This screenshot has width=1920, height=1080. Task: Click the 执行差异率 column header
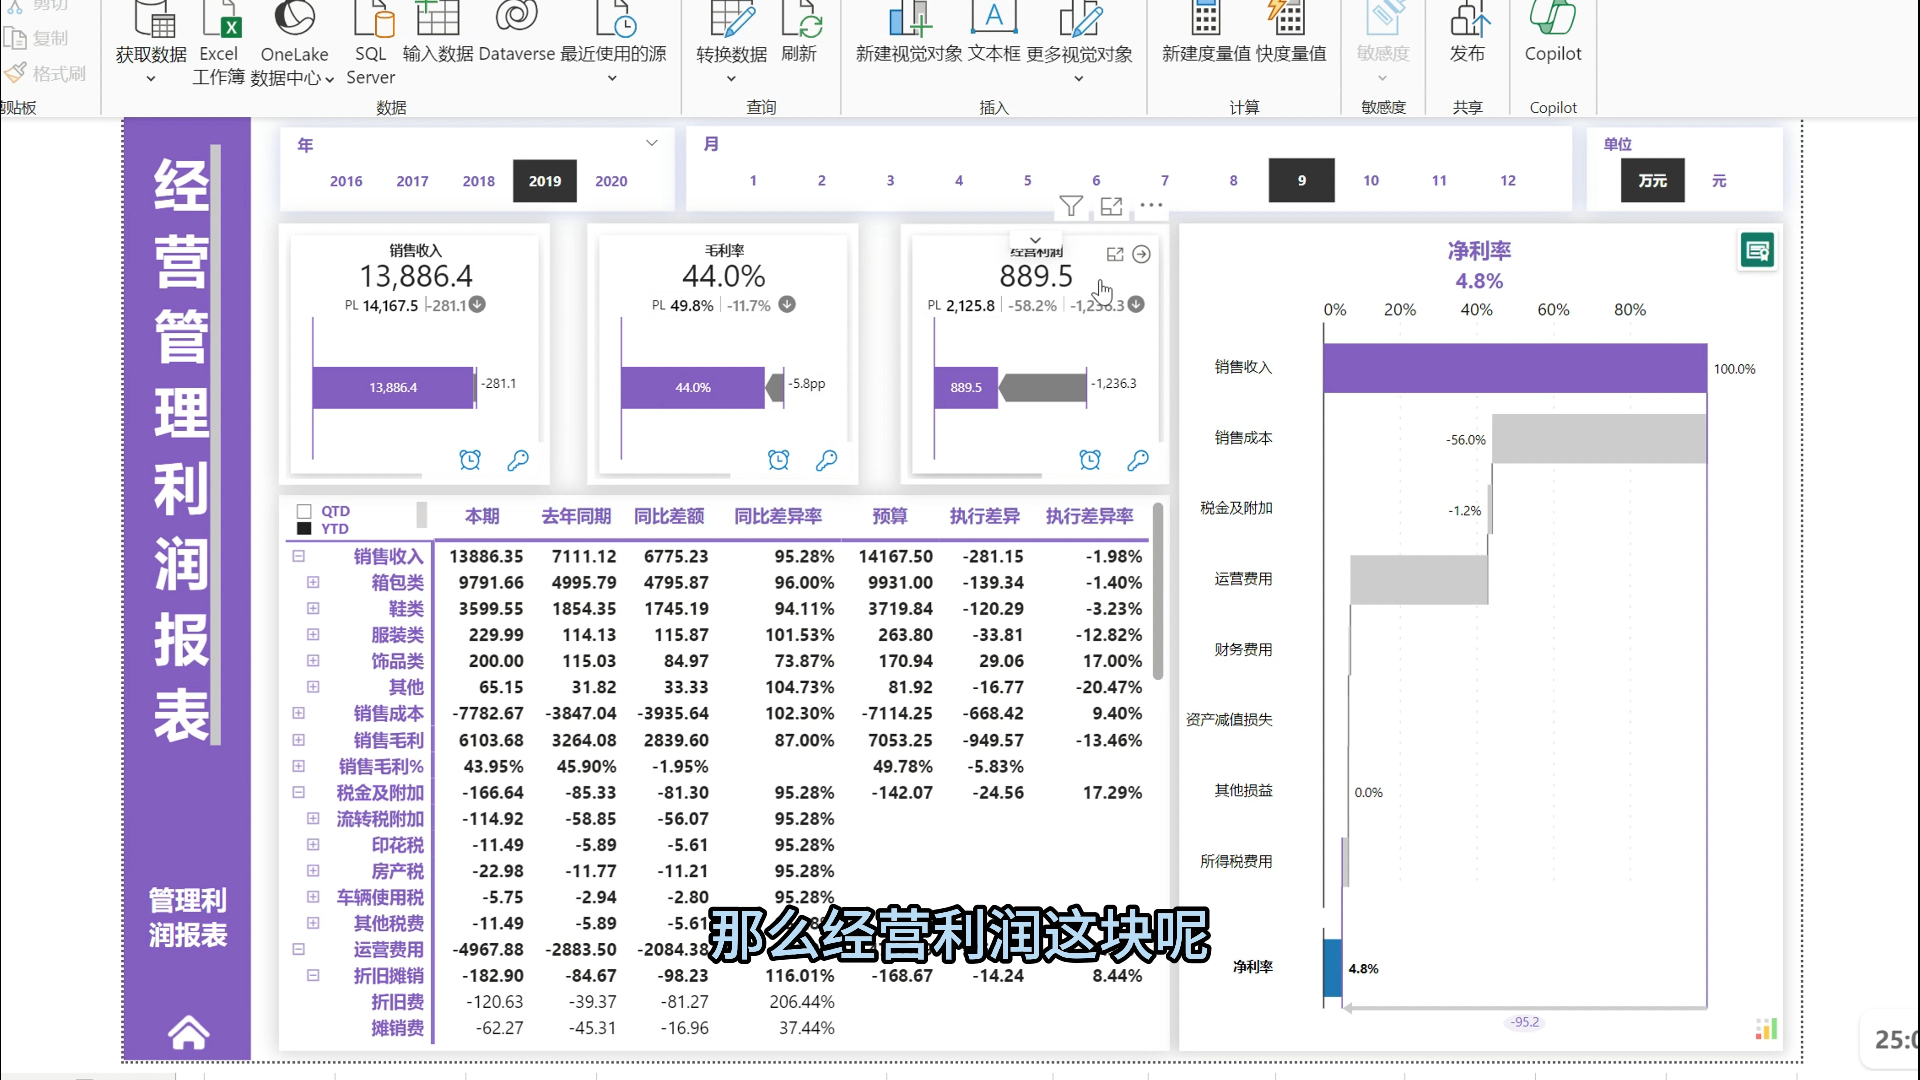[x=1090, y=516]
